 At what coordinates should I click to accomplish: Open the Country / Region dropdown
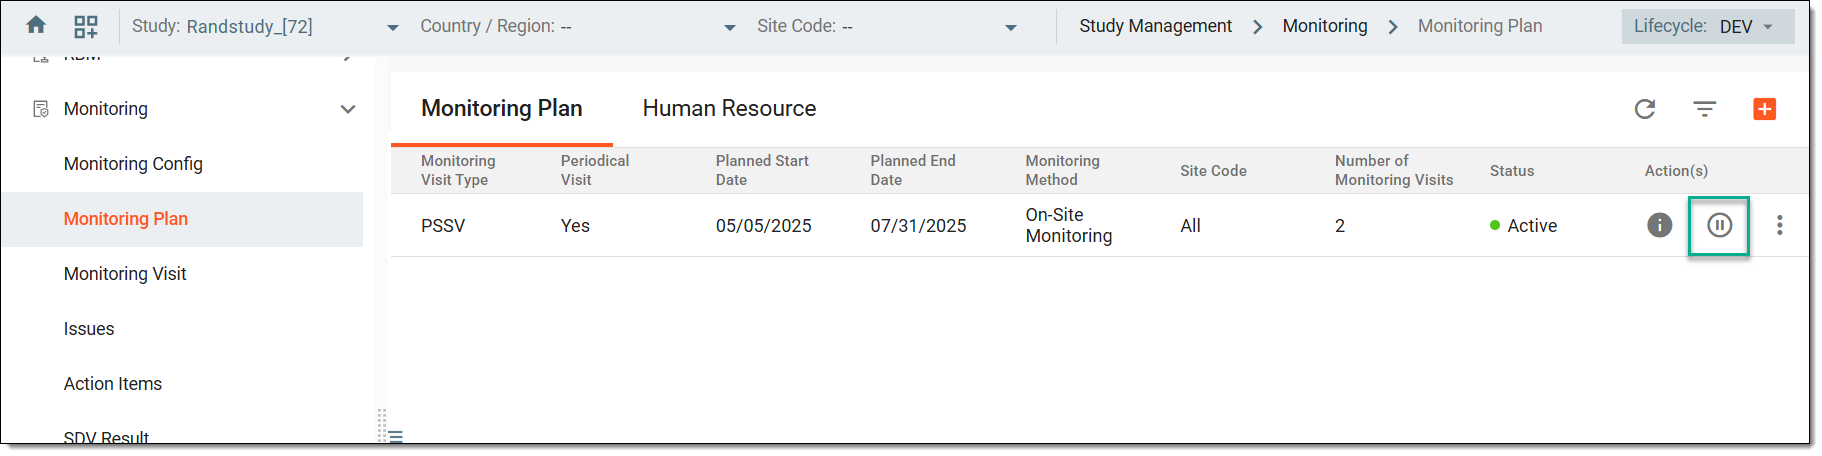point(730,27)
